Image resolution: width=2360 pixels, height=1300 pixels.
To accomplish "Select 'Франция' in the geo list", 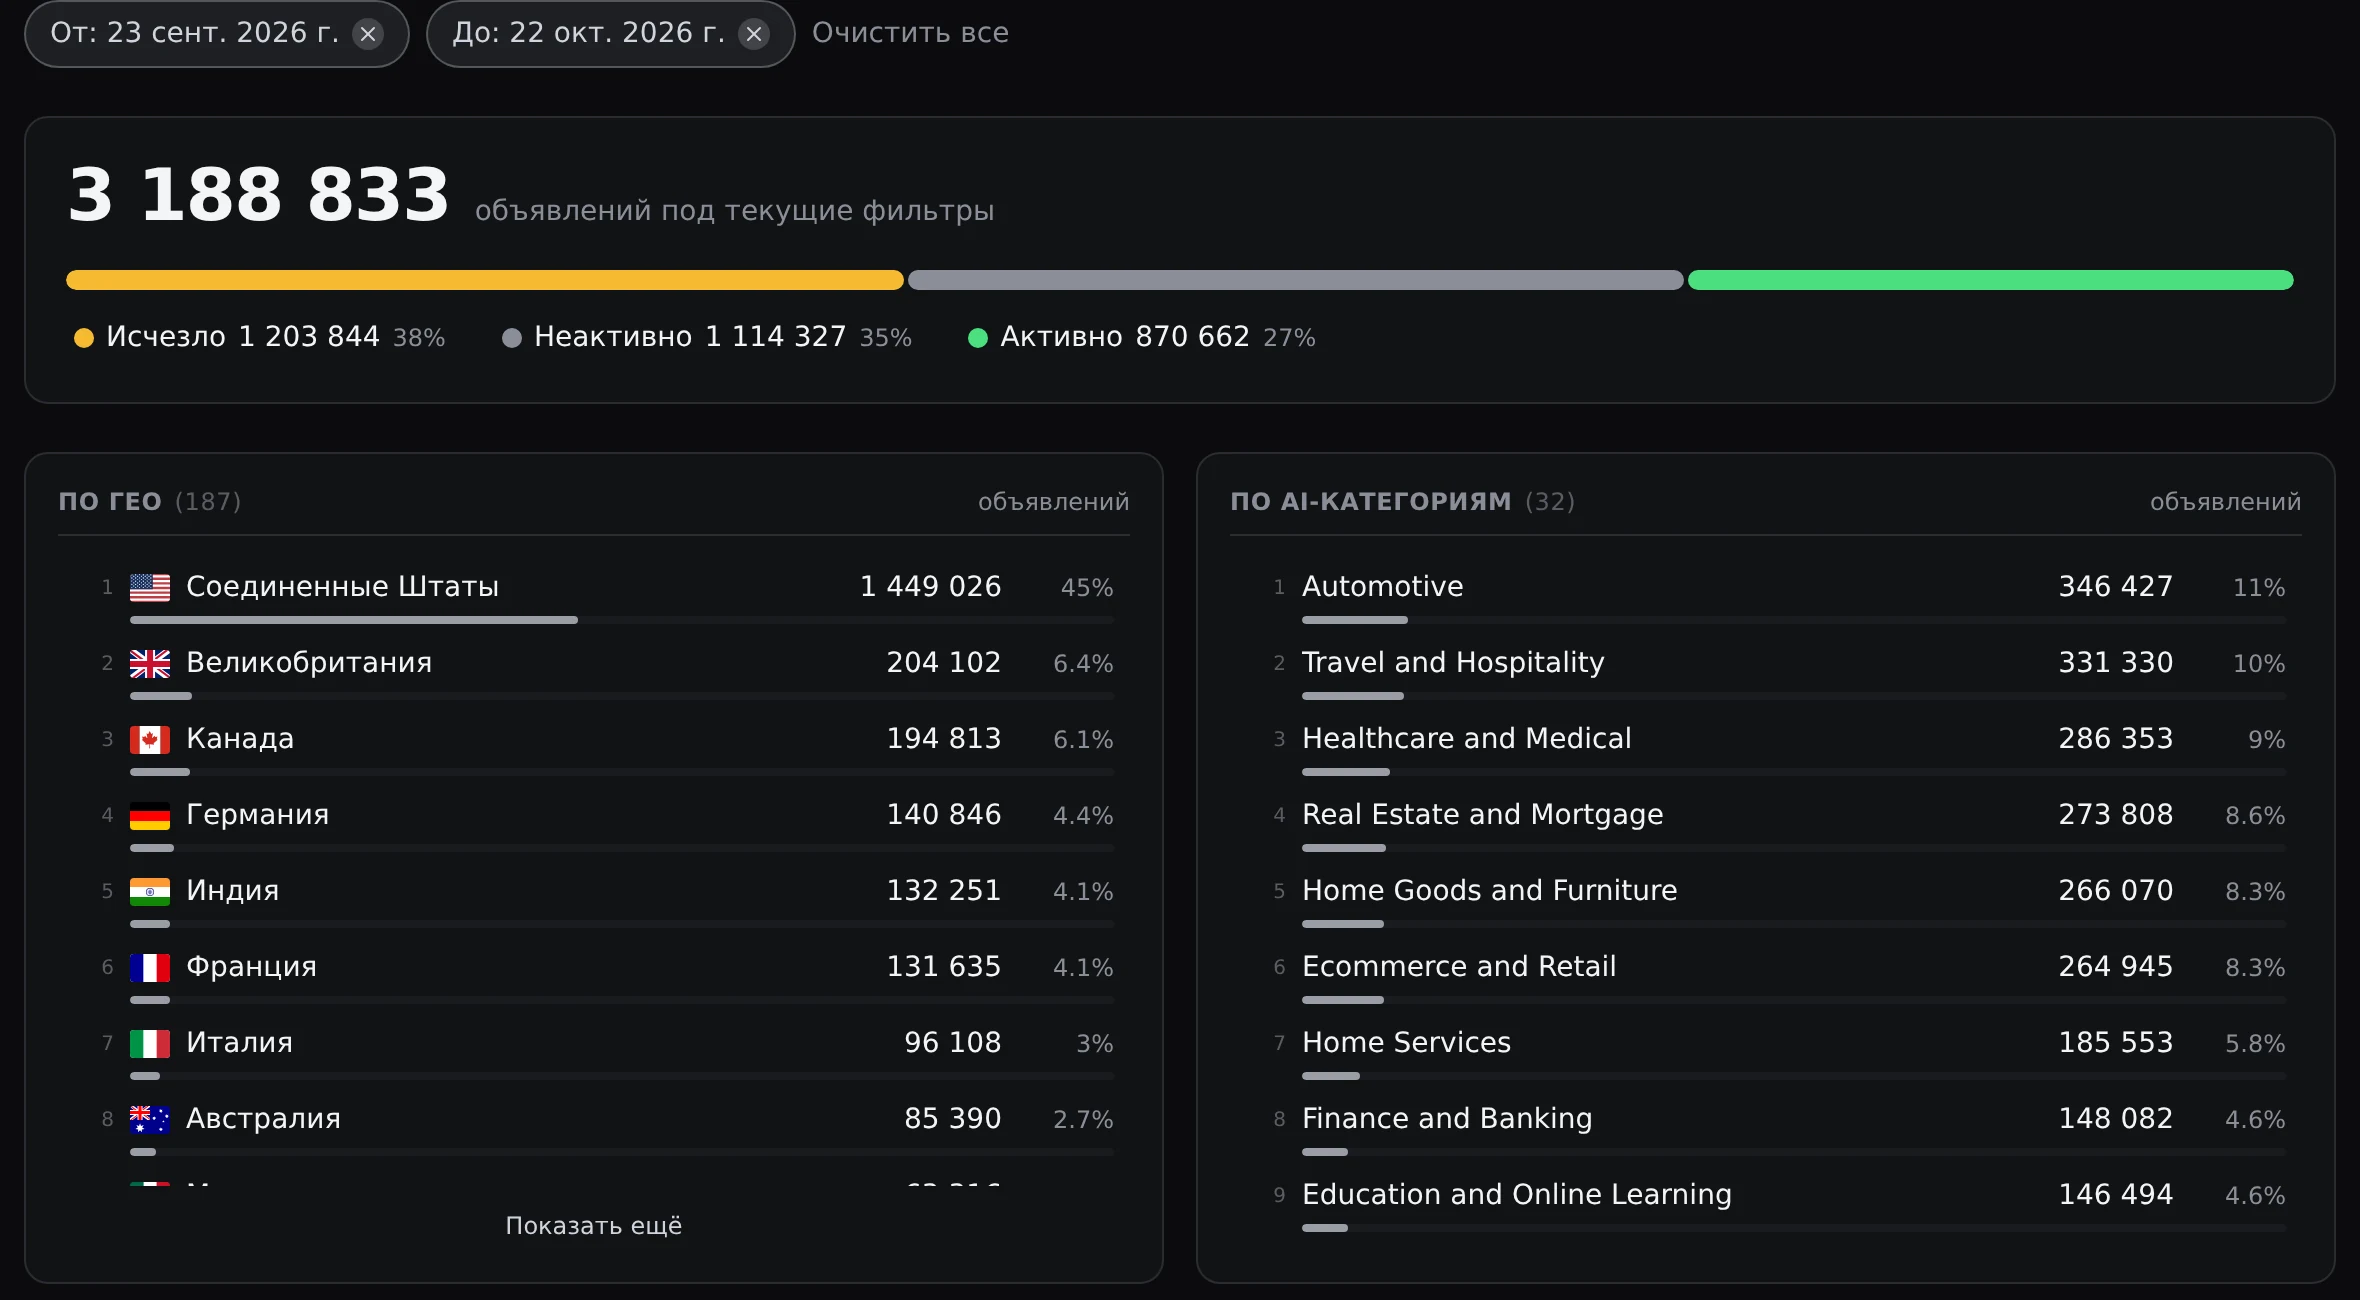I will point(252,966).
